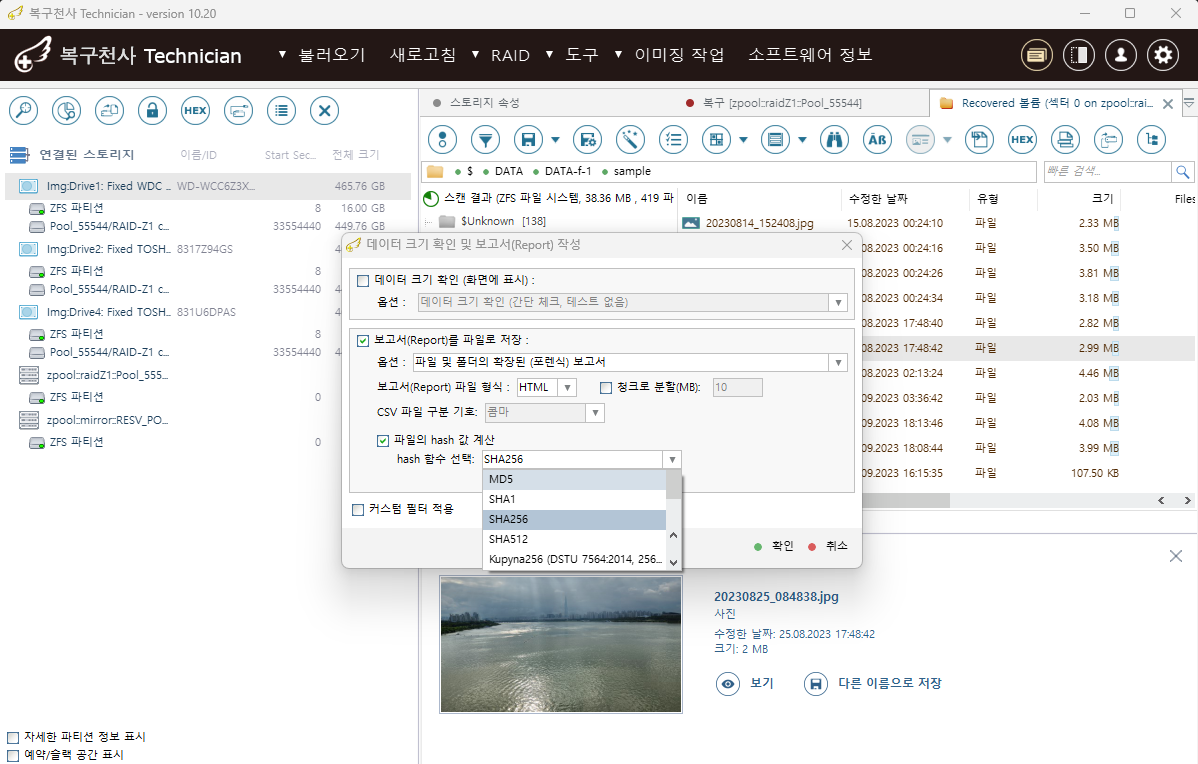Open the user account icon in header
Viewport: 1198px width, 764px height.
click(1121, 55)
